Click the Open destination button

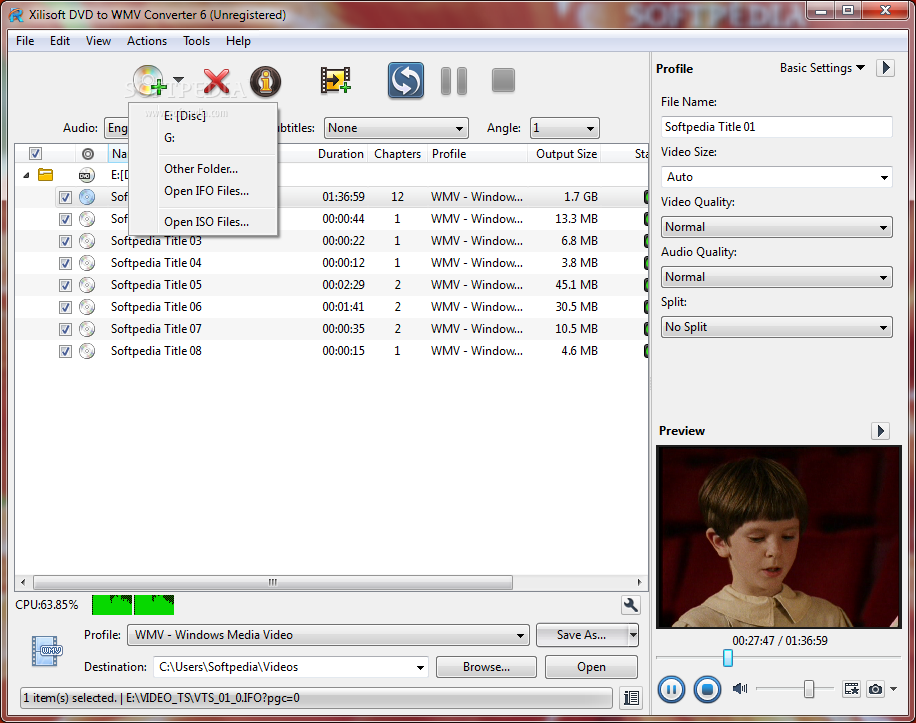591,667
